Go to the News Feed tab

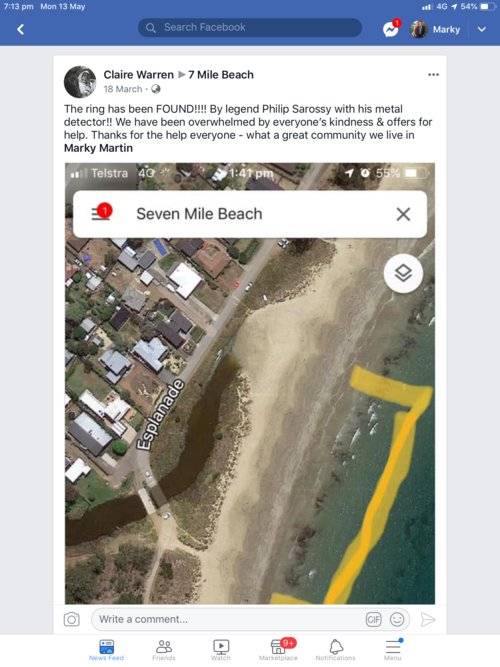coord(106,650)
